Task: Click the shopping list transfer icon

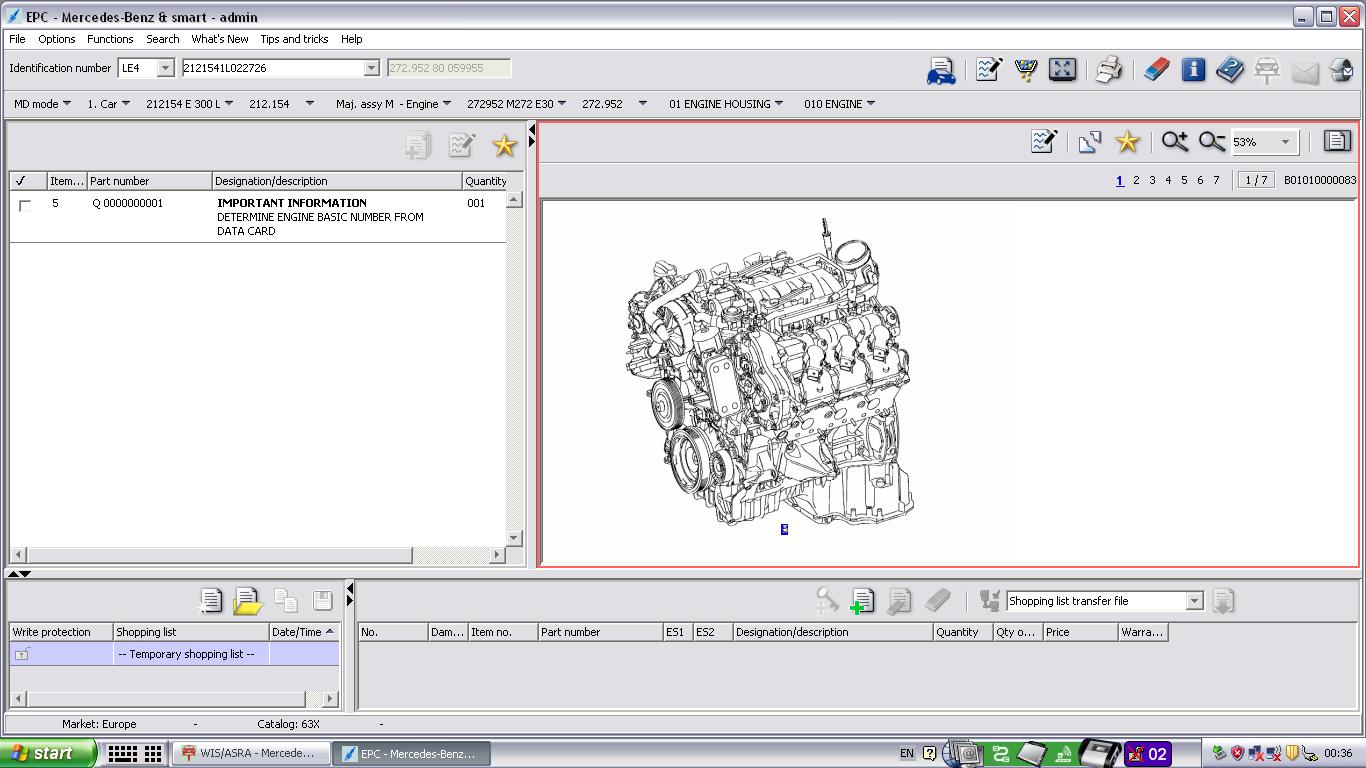Action: pyautogui.click(x=989, y=601)
